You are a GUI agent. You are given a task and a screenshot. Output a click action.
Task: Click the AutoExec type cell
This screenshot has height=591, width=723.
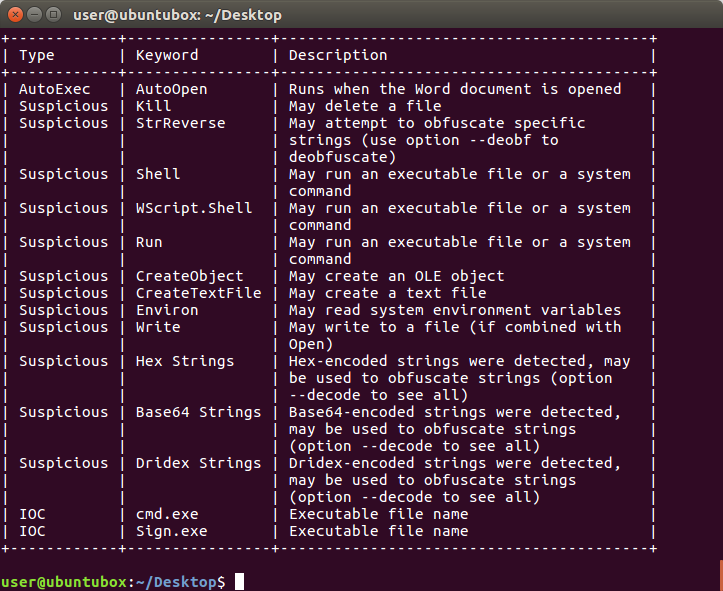55,89
